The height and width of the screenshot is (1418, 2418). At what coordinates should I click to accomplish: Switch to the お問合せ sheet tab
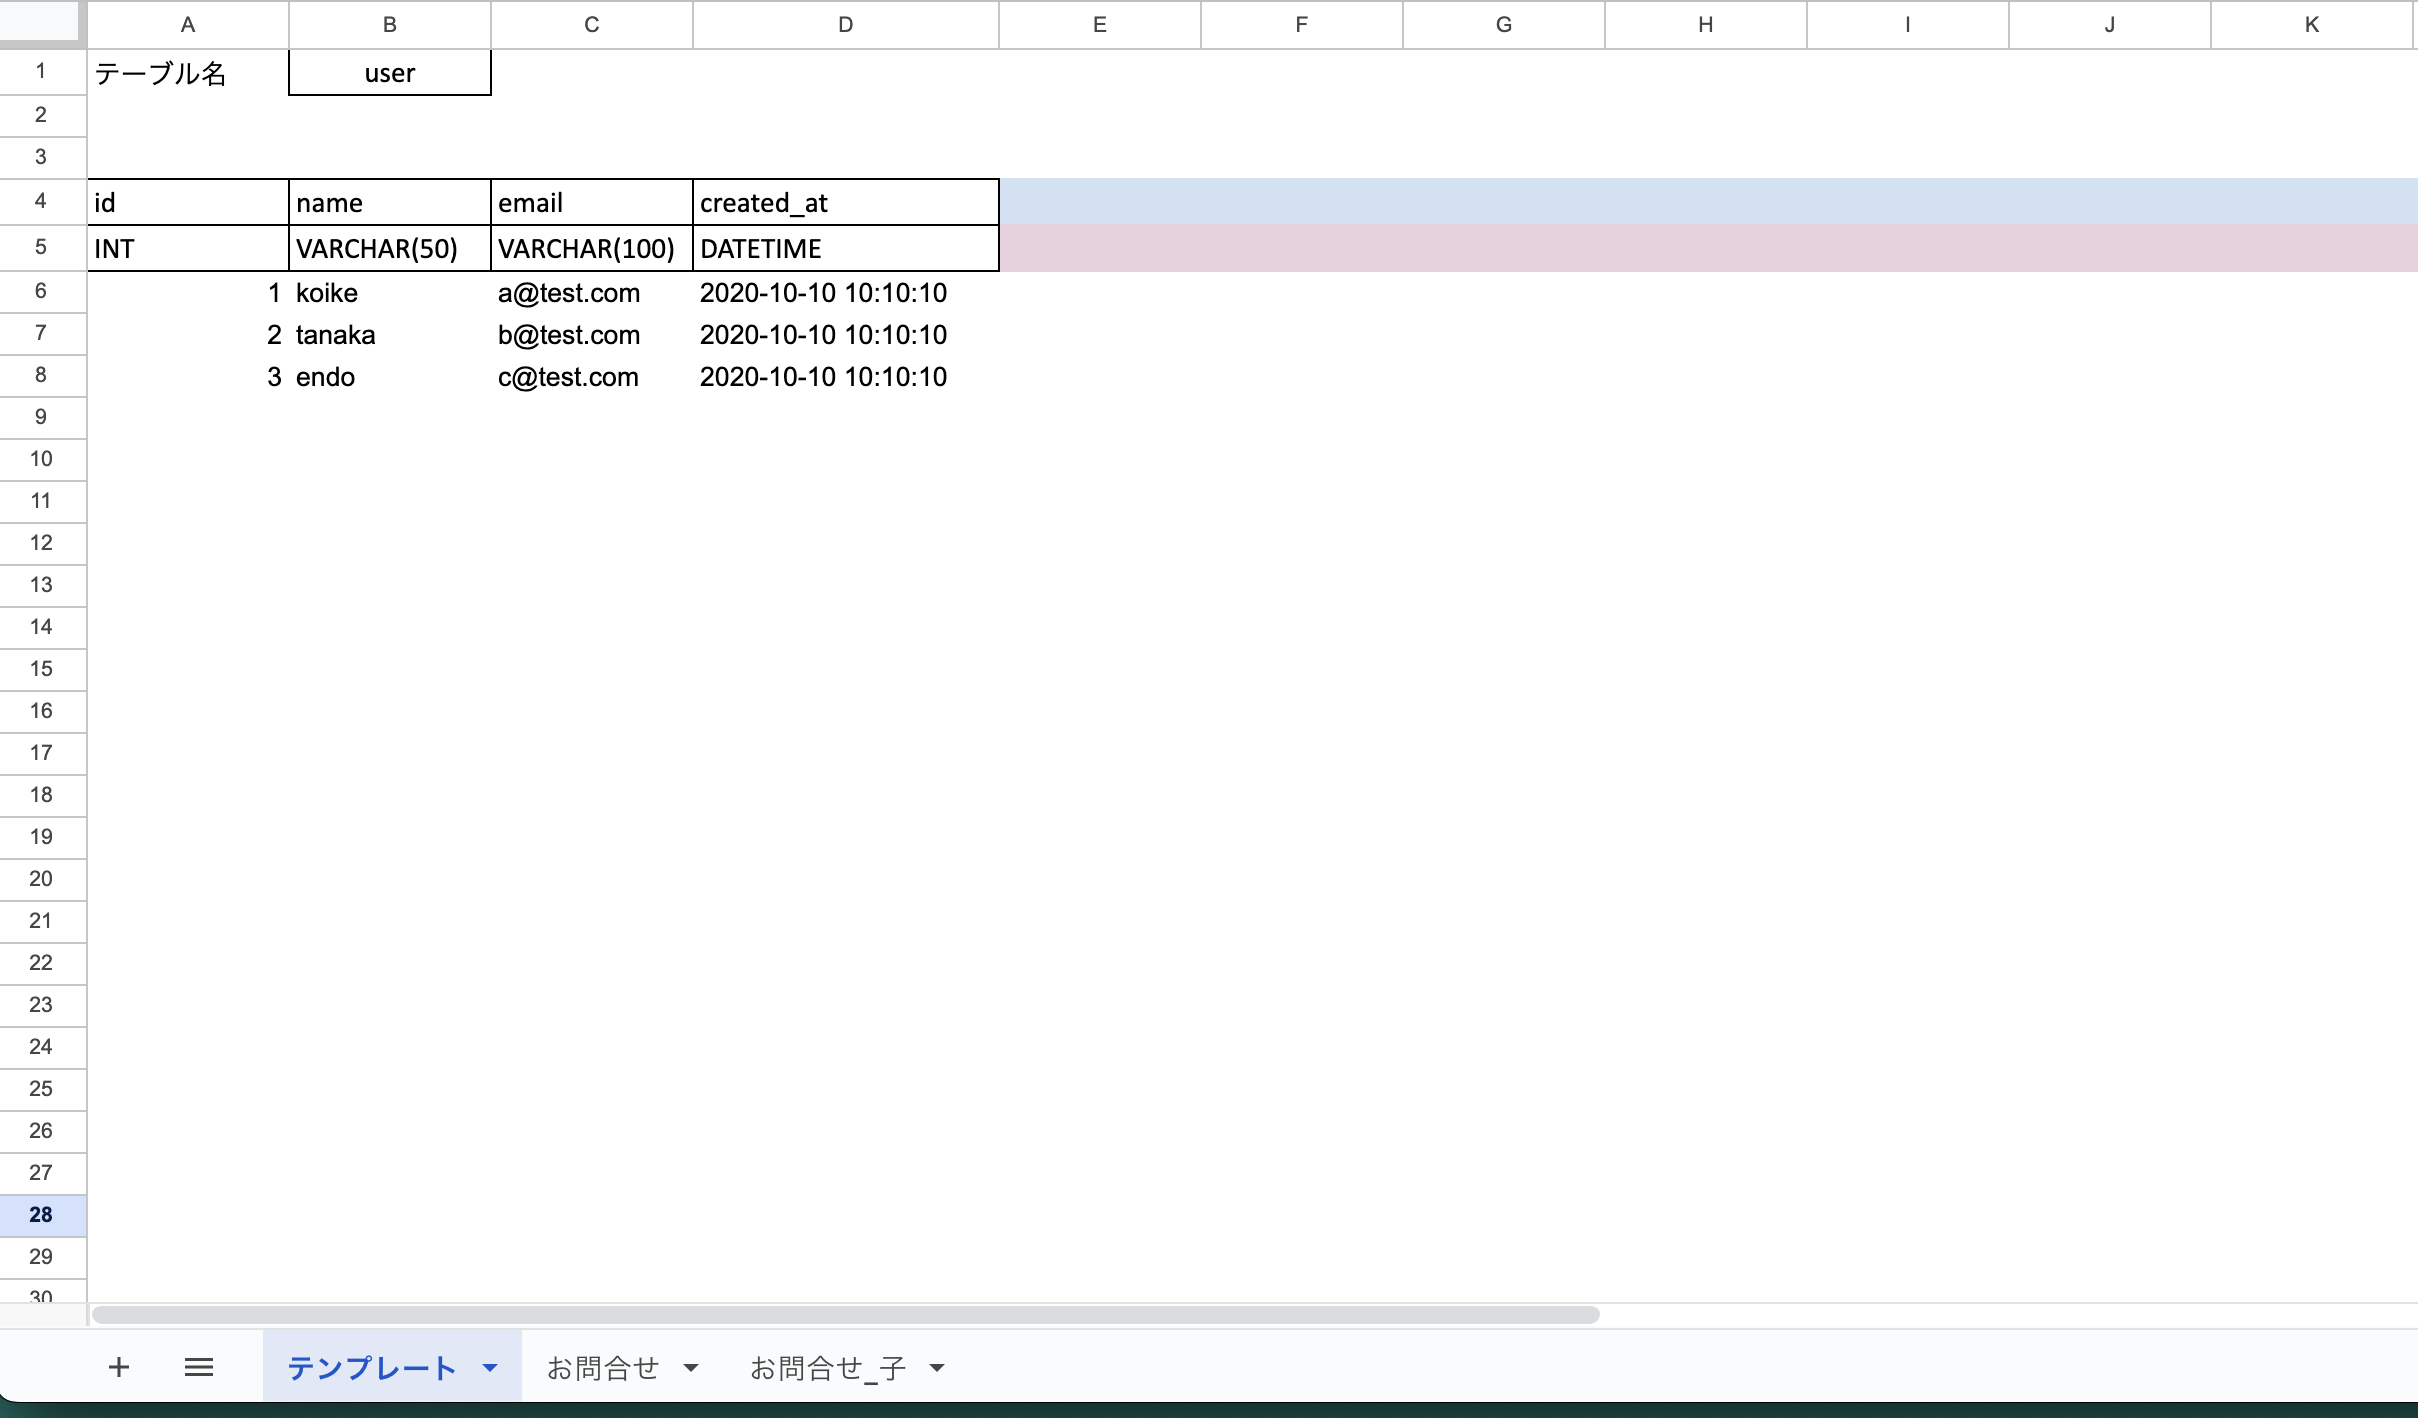603,1368
